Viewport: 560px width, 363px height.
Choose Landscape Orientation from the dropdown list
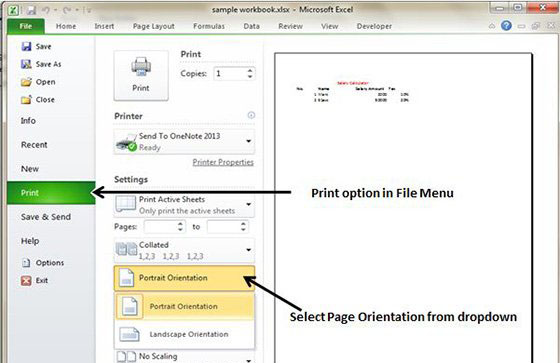click(185, 334)
